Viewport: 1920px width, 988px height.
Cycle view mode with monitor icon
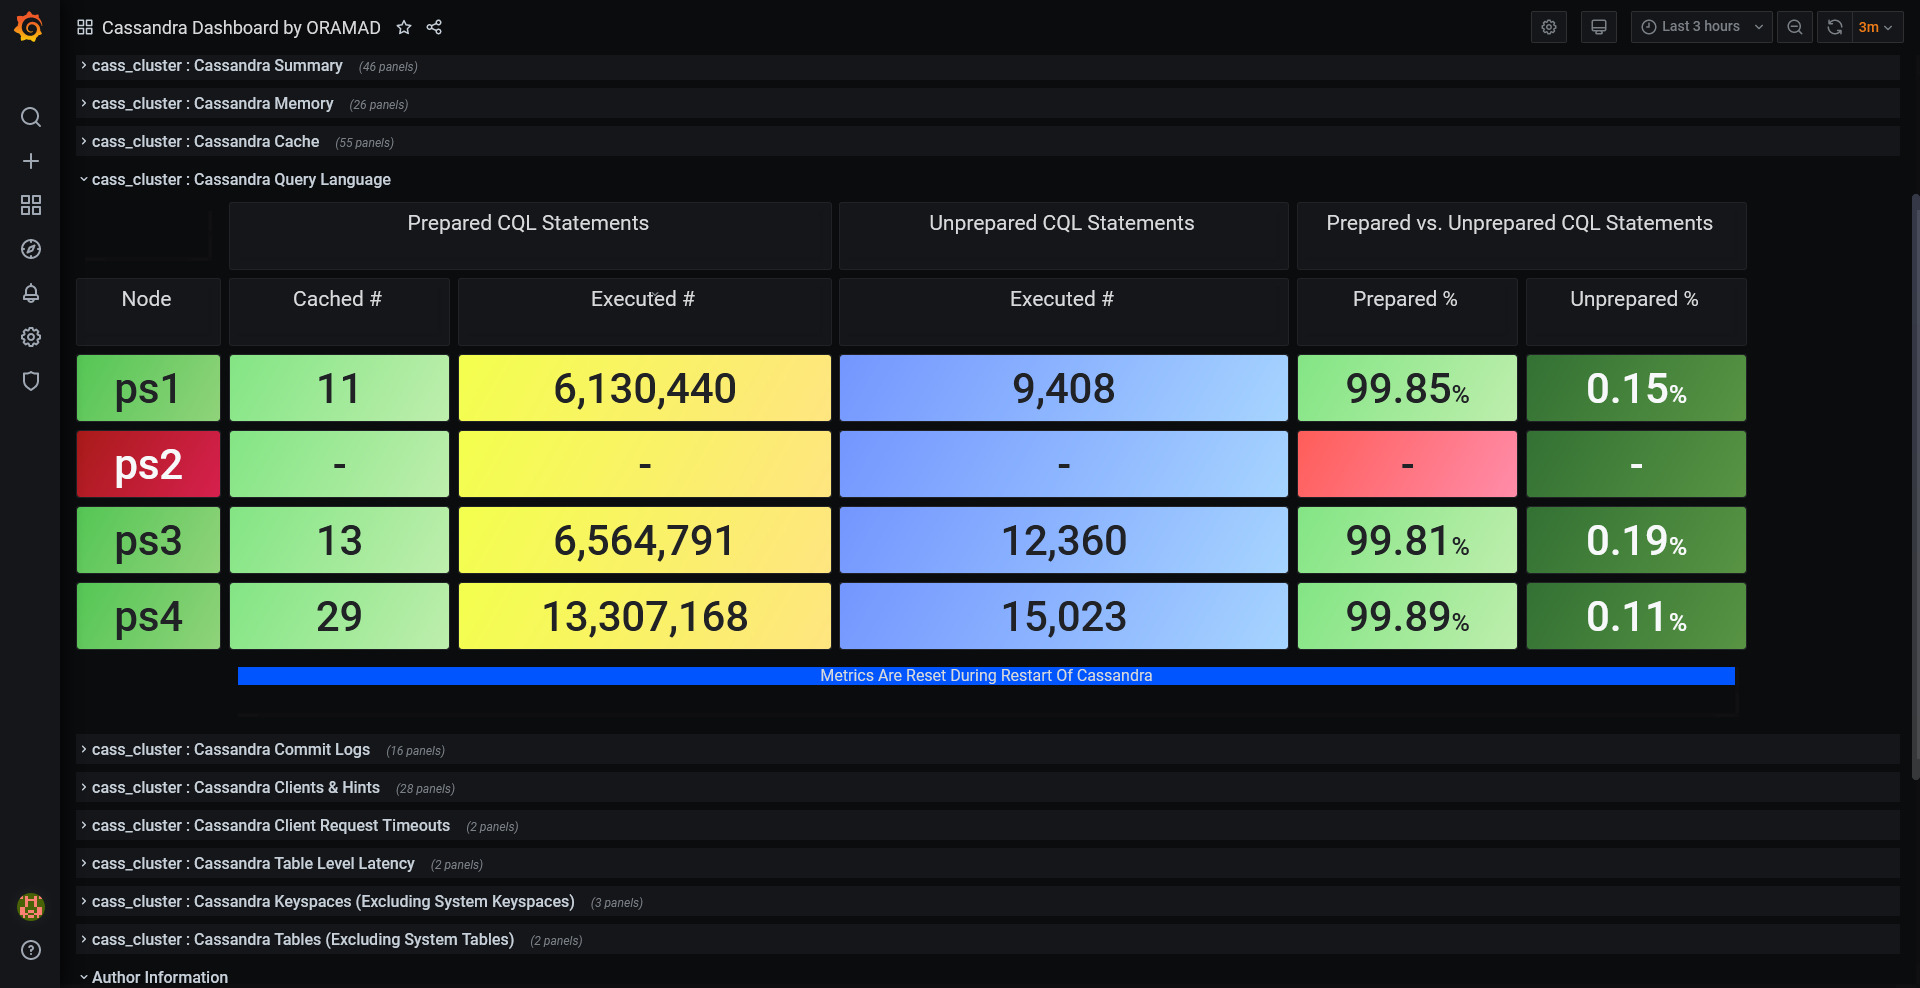1599,27
